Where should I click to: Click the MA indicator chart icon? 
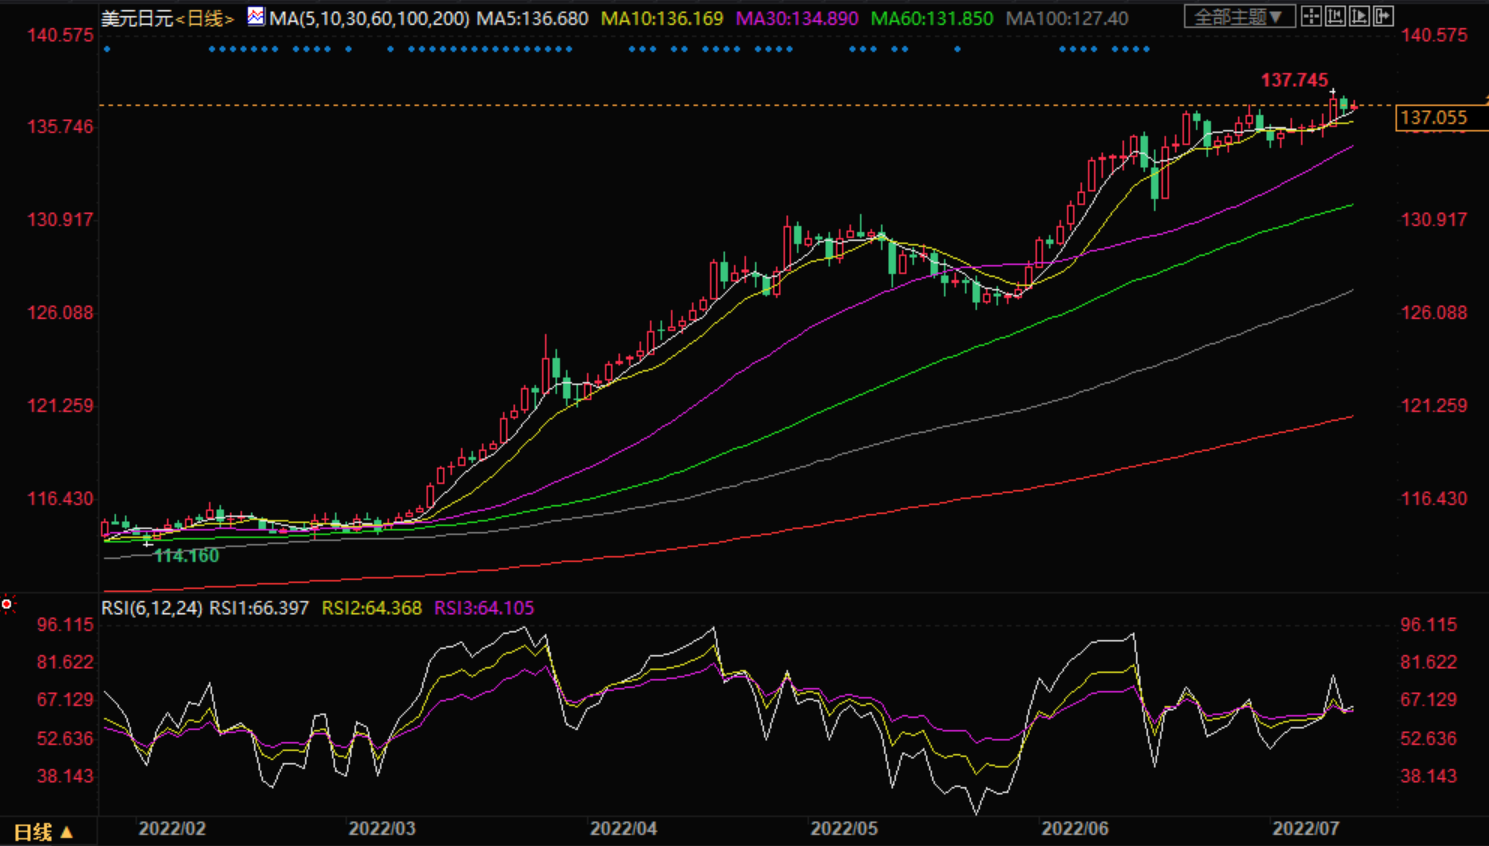coord(256,17)
